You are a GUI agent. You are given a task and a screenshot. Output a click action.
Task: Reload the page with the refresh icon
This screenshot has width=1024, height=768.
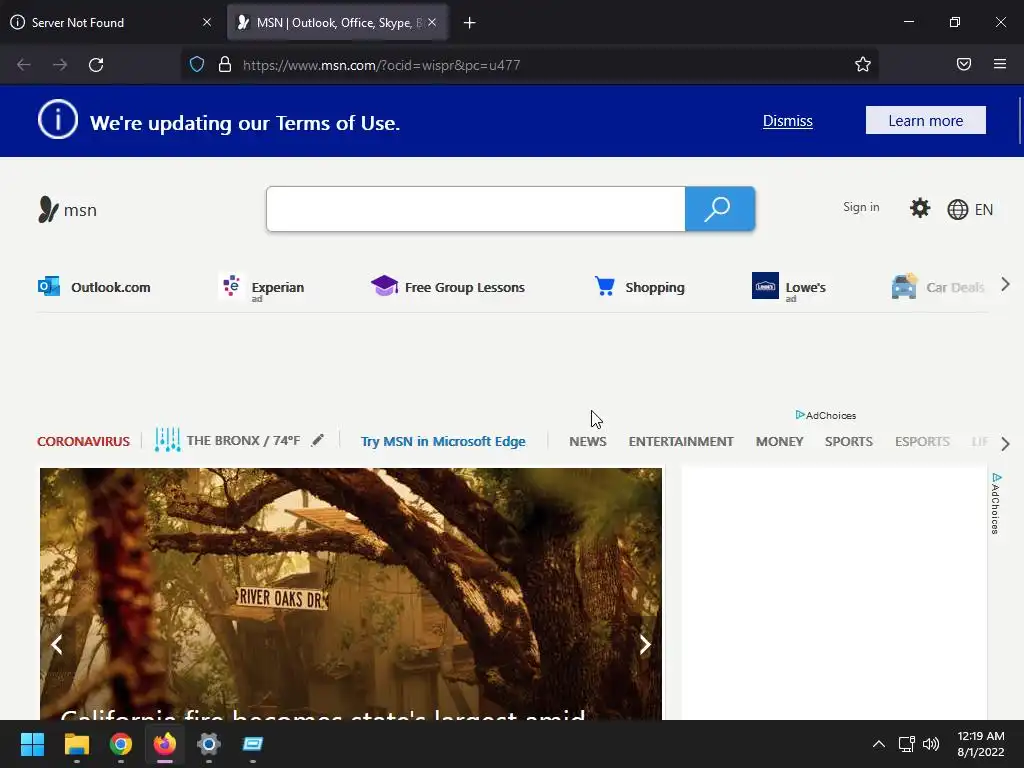[96, 65]
